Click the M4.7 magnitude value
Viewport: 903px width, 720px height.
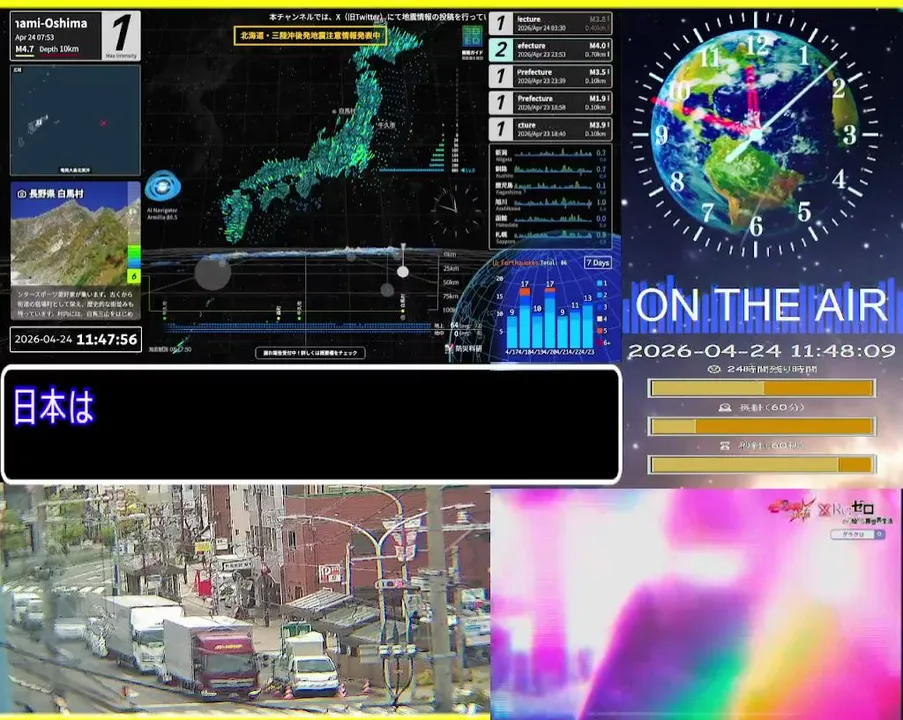(x=24, y=49)
